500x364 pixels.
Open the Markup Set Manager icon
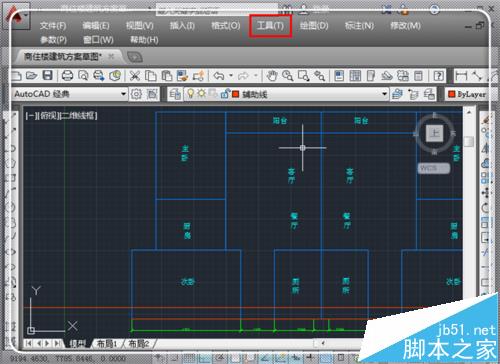click(x=403, y=76)
